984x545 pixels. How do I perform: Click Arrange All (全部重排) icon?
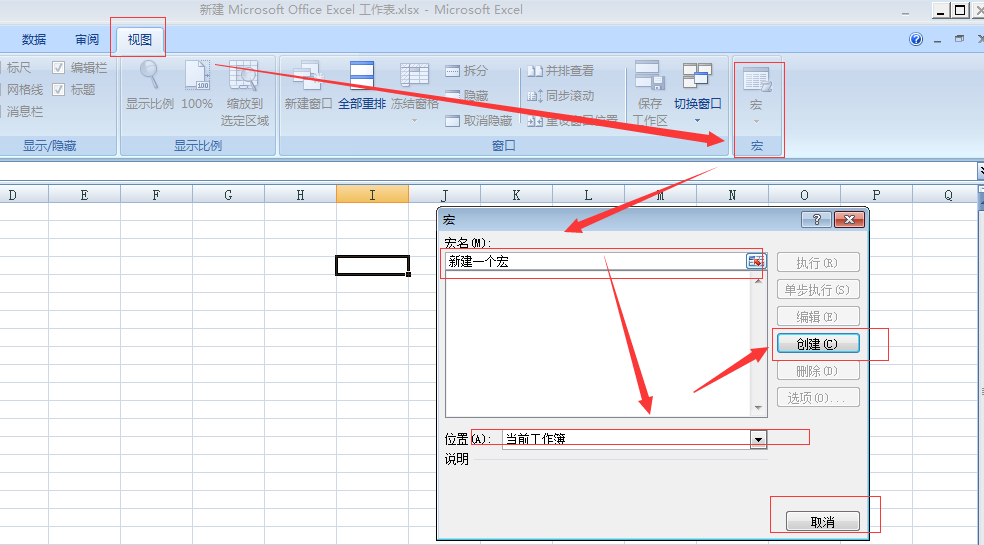(x=362, y=75)
